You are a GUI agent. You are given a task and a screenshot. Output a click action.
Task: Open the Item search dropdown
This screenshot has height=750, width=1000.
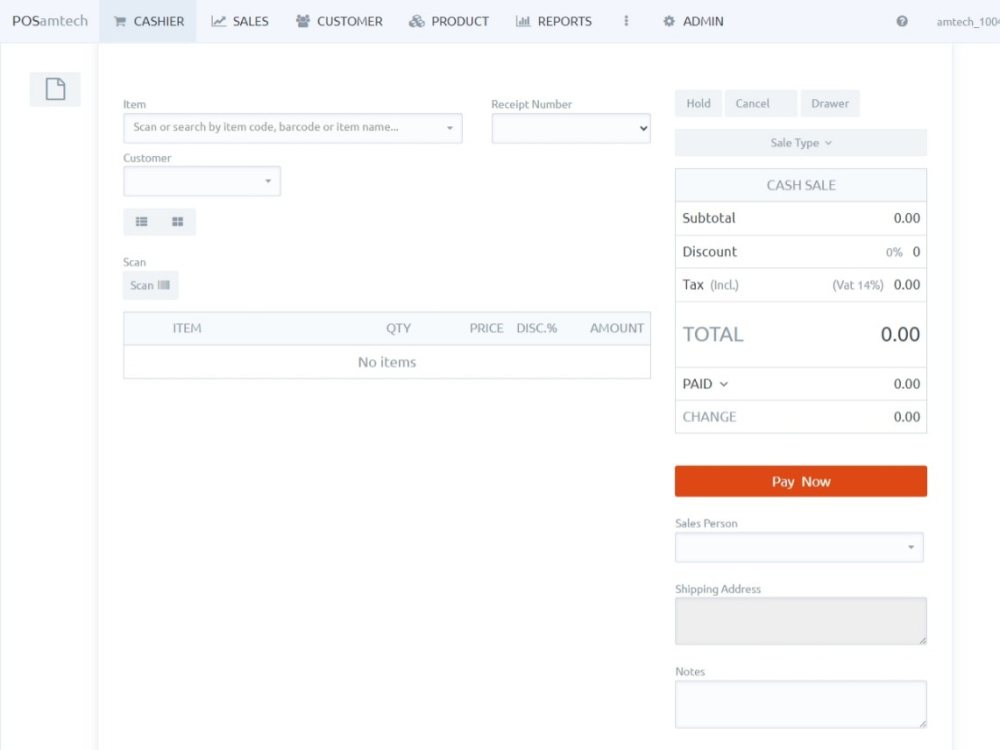point(293,128)
